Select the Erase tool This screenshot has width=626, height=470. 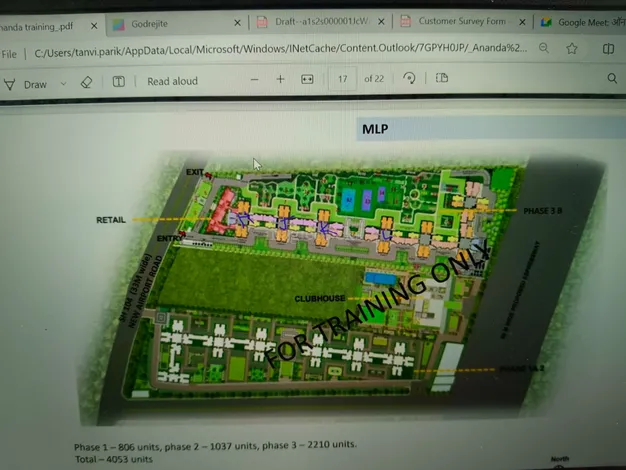[86, 82]
